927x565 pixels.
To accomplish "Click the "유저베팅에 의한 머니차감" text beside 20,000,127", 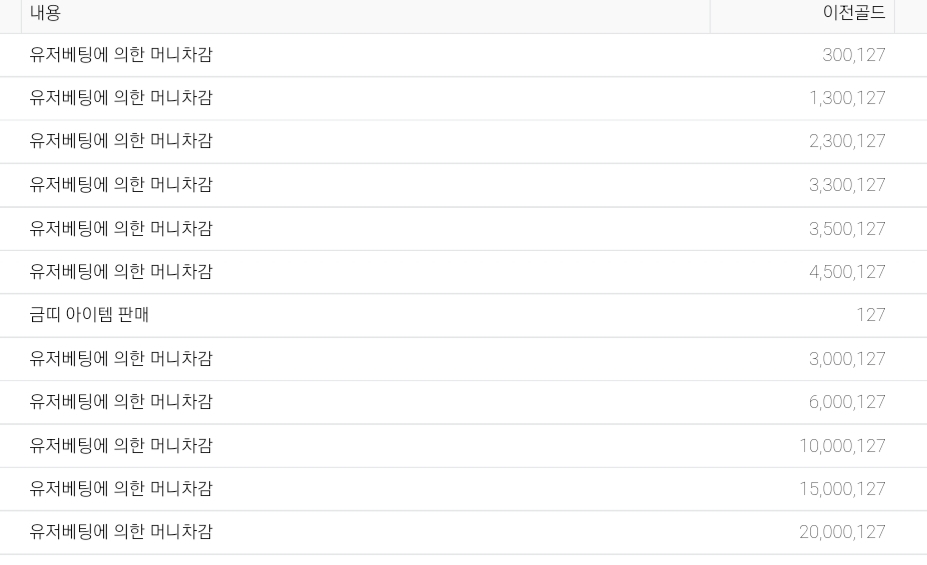I will (x=121, y=532).
